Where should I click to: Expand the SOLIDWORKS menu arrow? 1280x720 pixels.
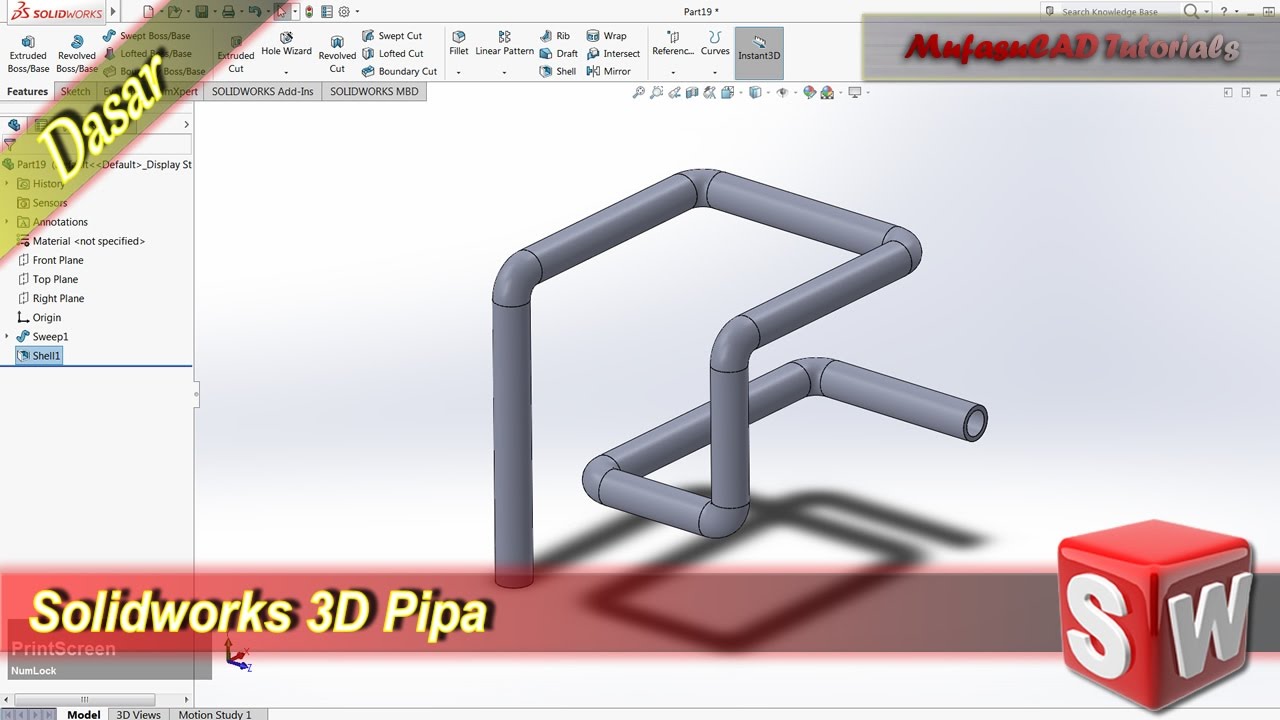pos(112,13)
